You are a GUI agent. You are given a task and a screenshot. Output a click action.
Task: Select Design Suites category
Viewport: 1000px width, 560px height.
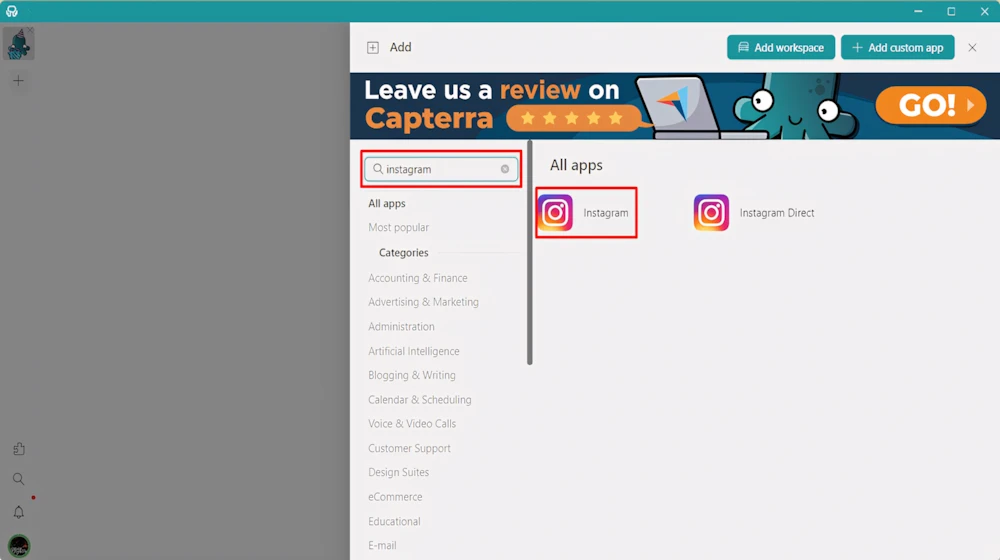coord(398,473)
